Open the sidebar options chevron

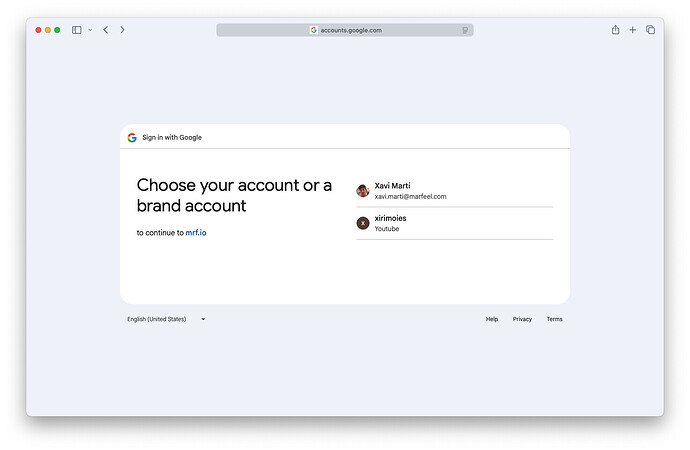point(90,30)
